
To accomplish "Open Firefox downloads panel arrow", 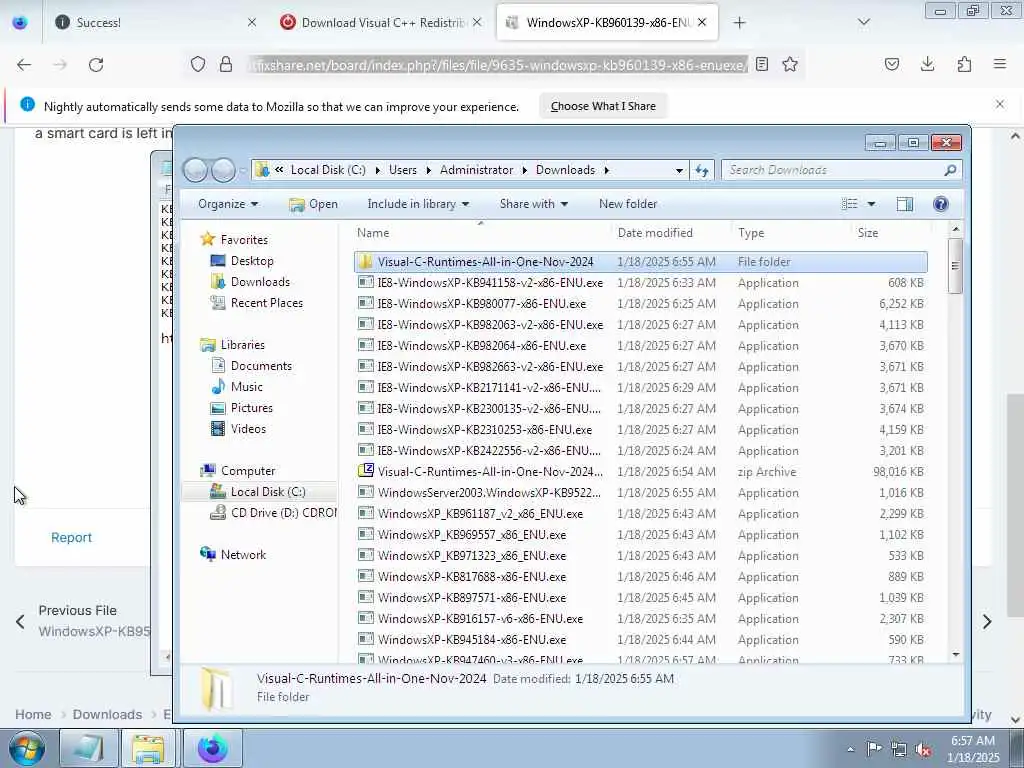I will (927, 64).
